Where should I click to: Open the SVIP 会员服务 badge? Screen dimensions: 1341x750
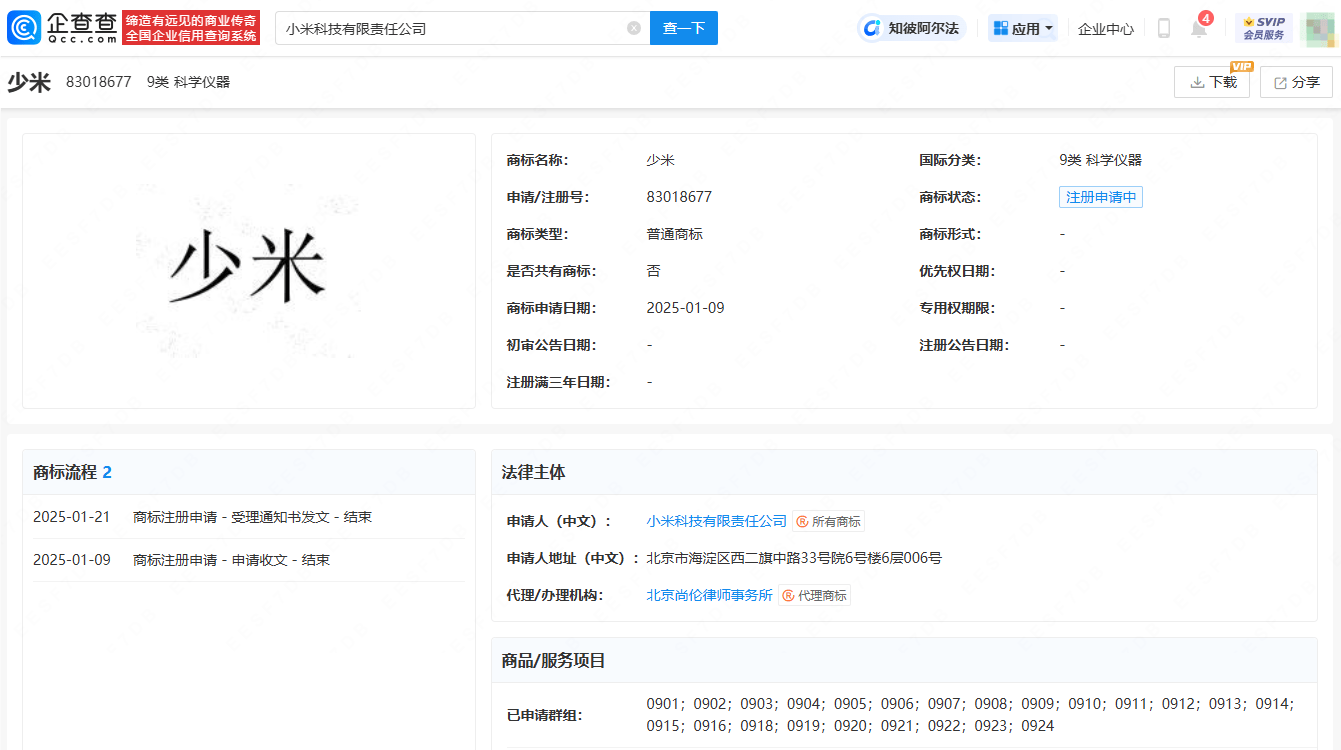coord(1264,28)
